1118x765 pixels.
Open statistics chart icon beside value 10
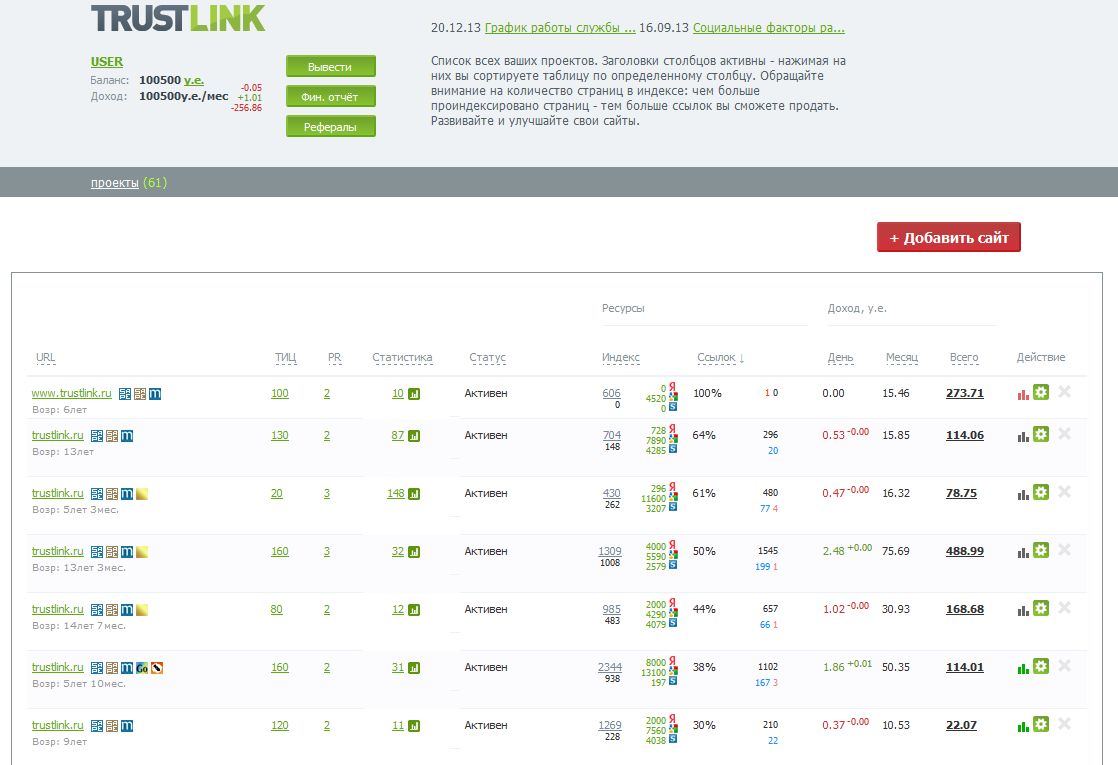click(414, 394)
